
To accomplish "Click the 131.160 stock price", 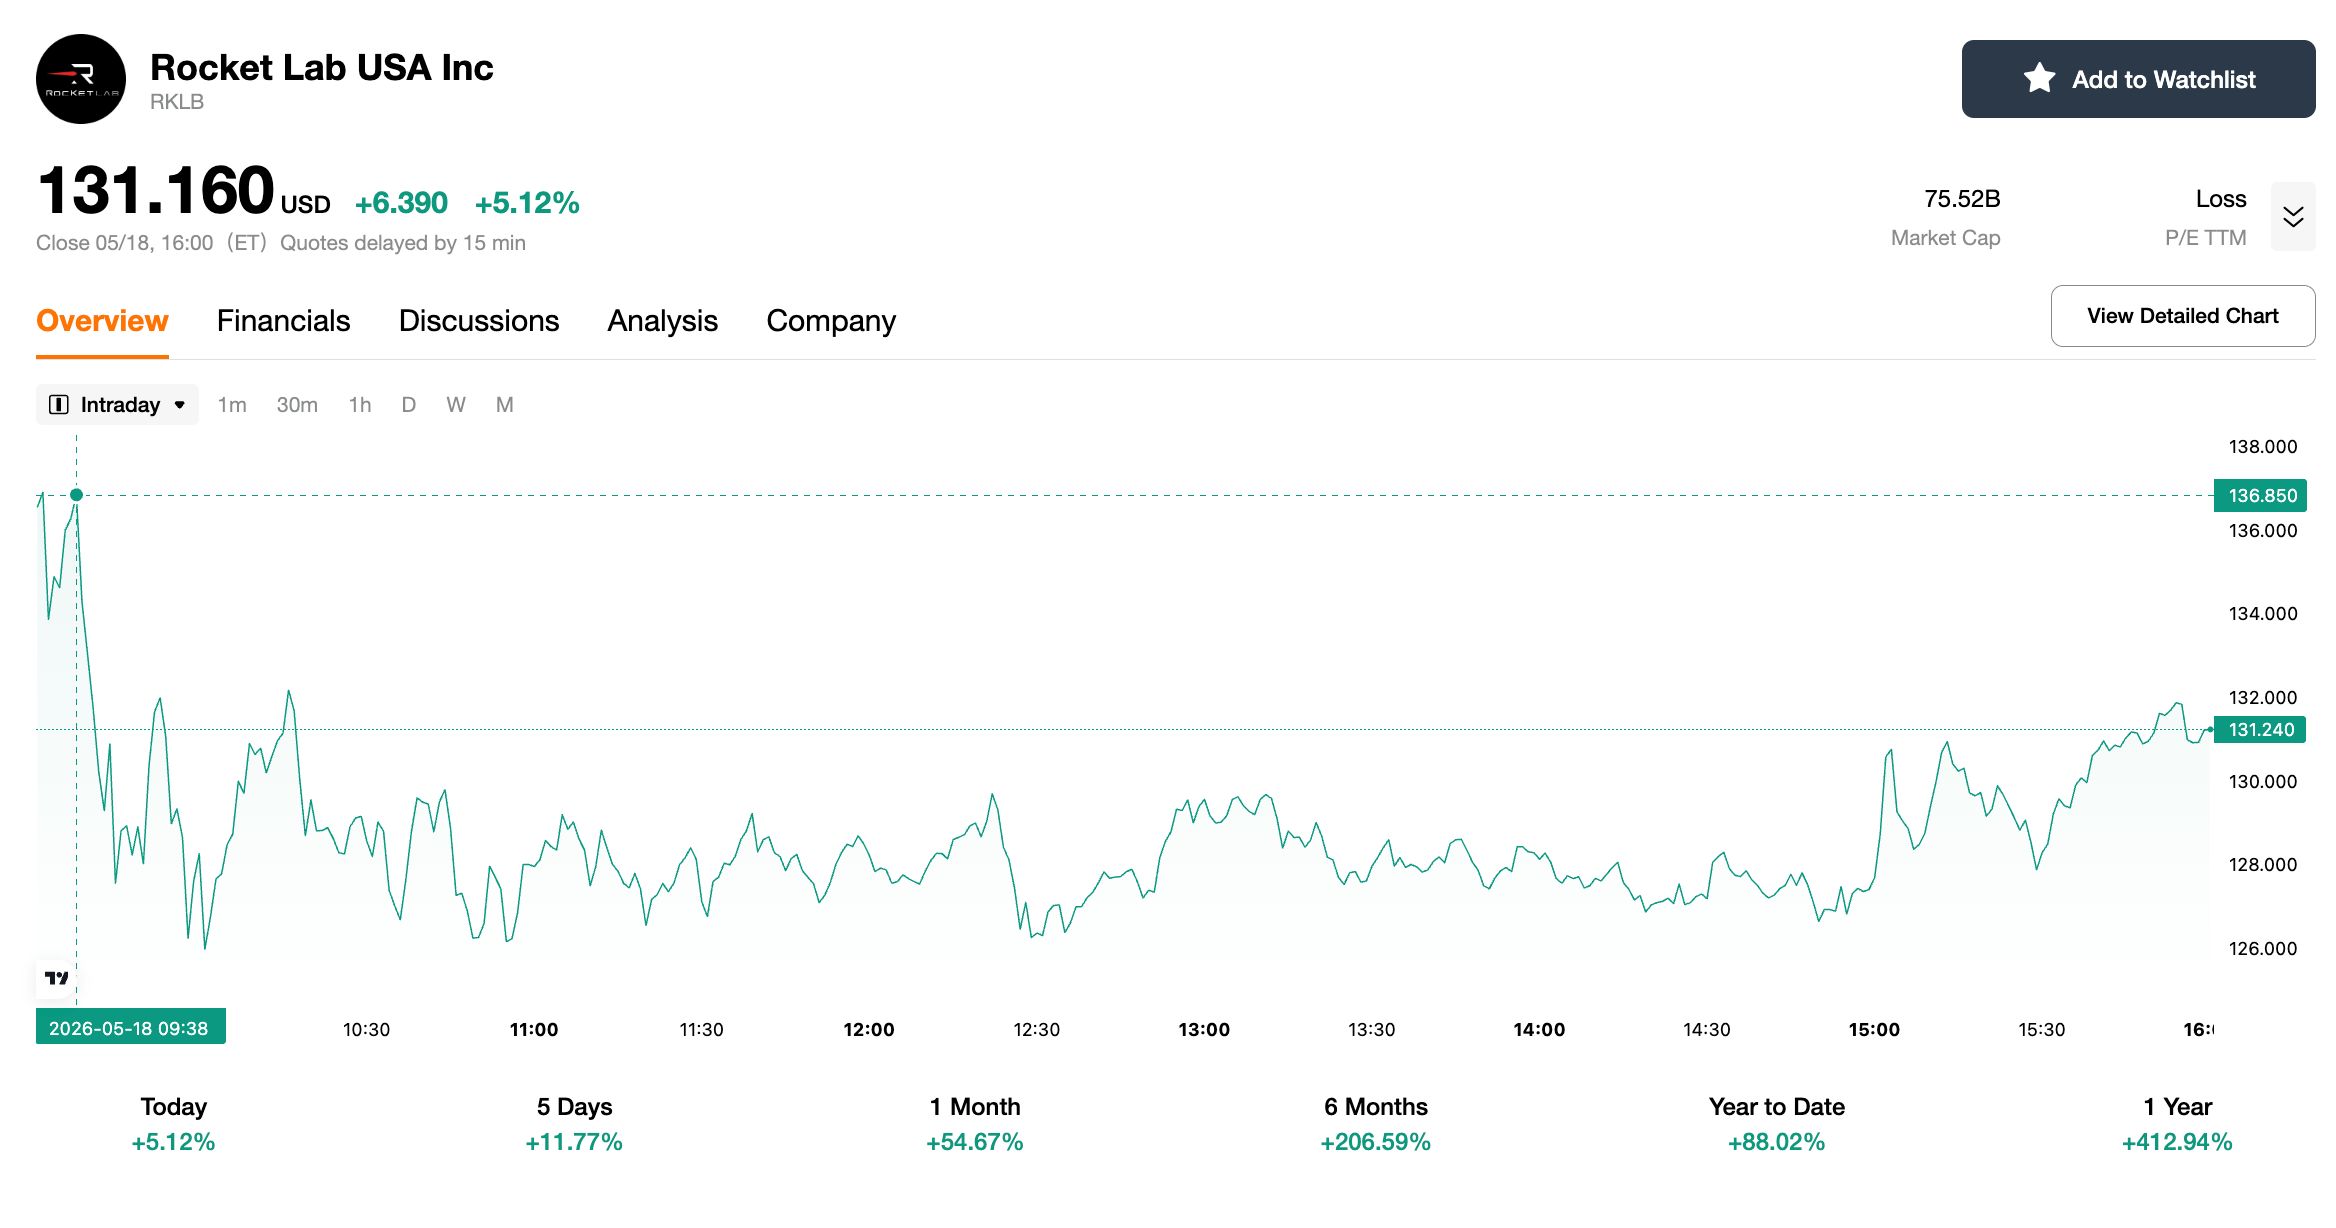I will (155, 190).
